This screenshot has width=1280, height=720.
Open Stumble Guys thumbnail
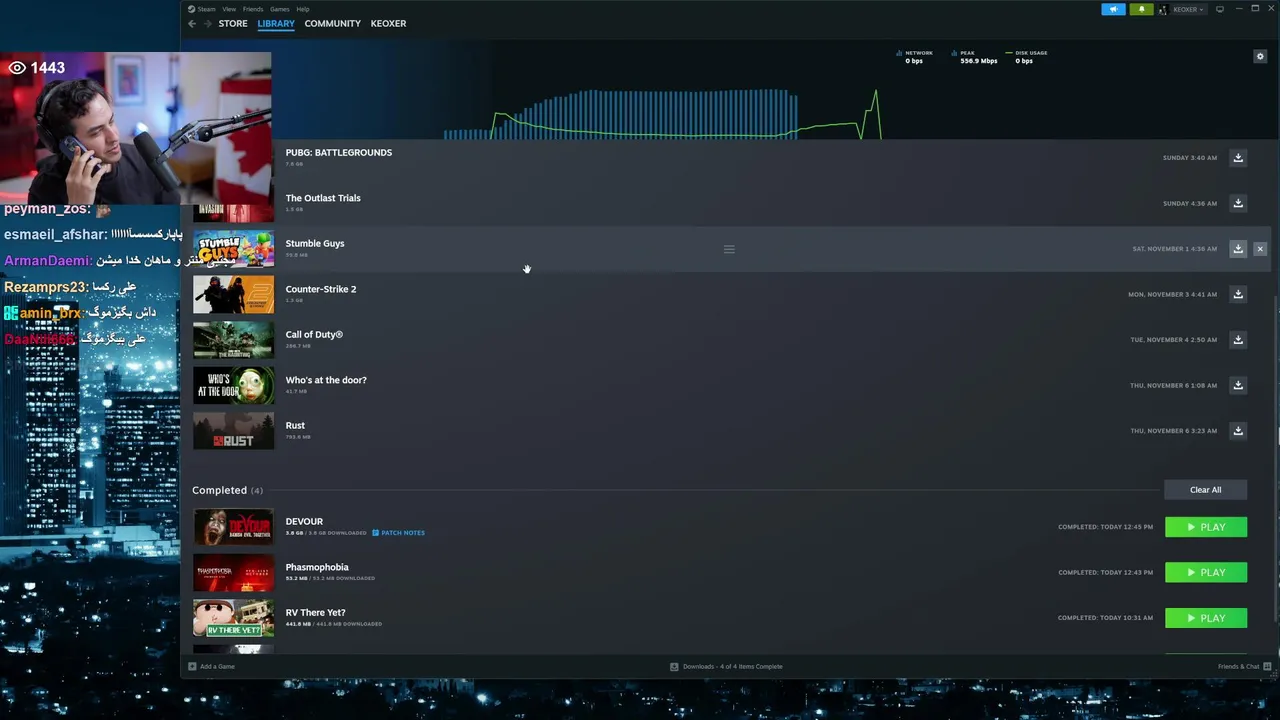(233, 249)
